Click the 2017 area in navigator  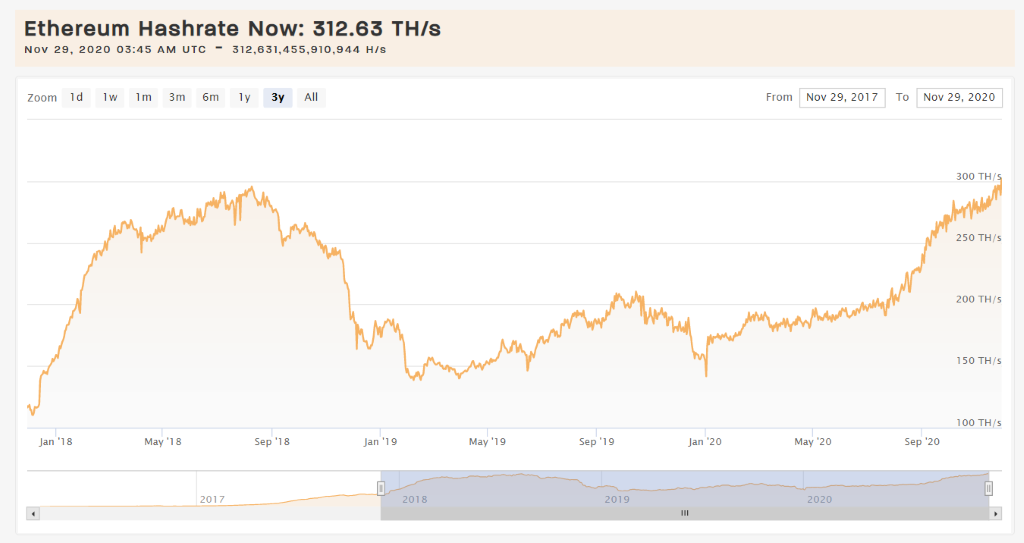coord(212,498)
